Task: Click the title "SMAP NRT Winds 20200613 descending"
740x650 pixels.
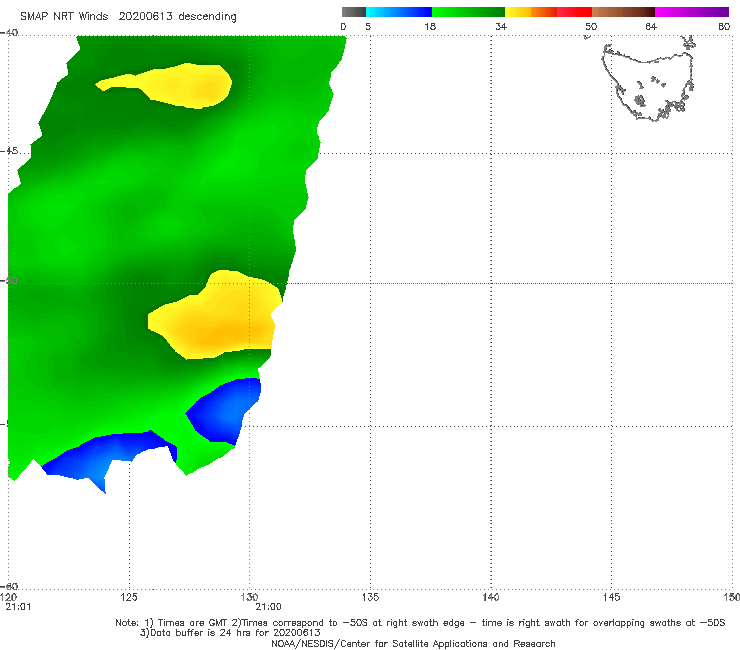Action: [x=128, y=17]
